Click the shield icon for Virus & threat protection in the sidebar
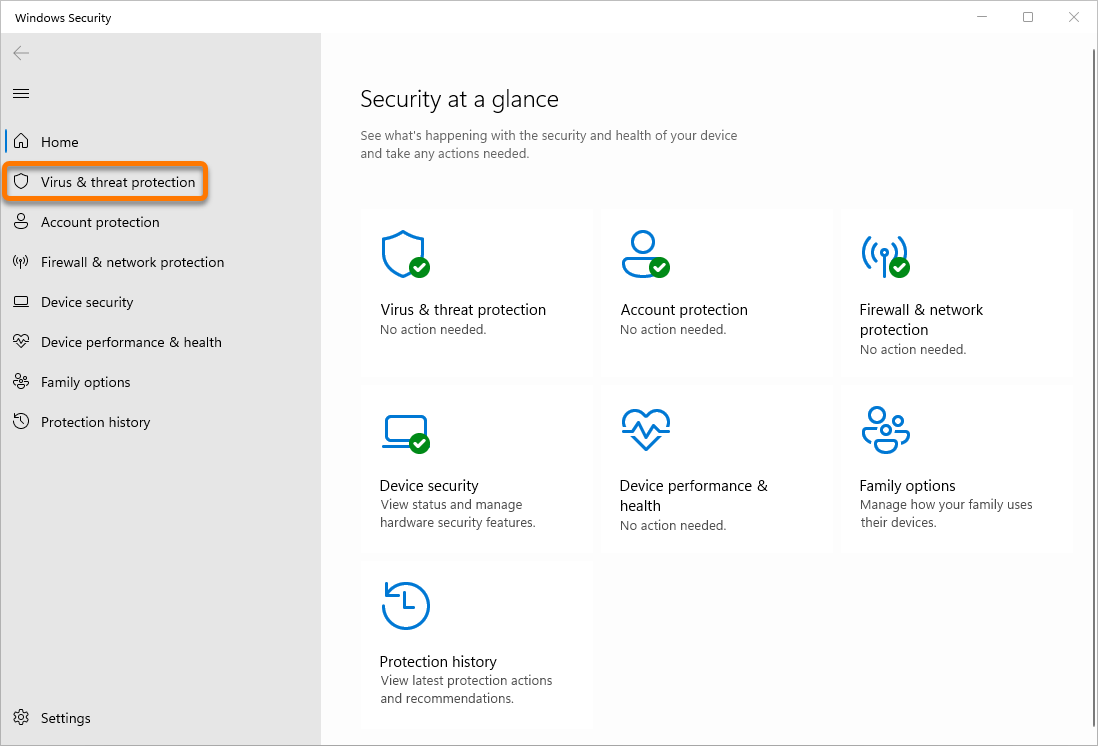This screenshot has height=746, width=1098. (x=21, y=182)
